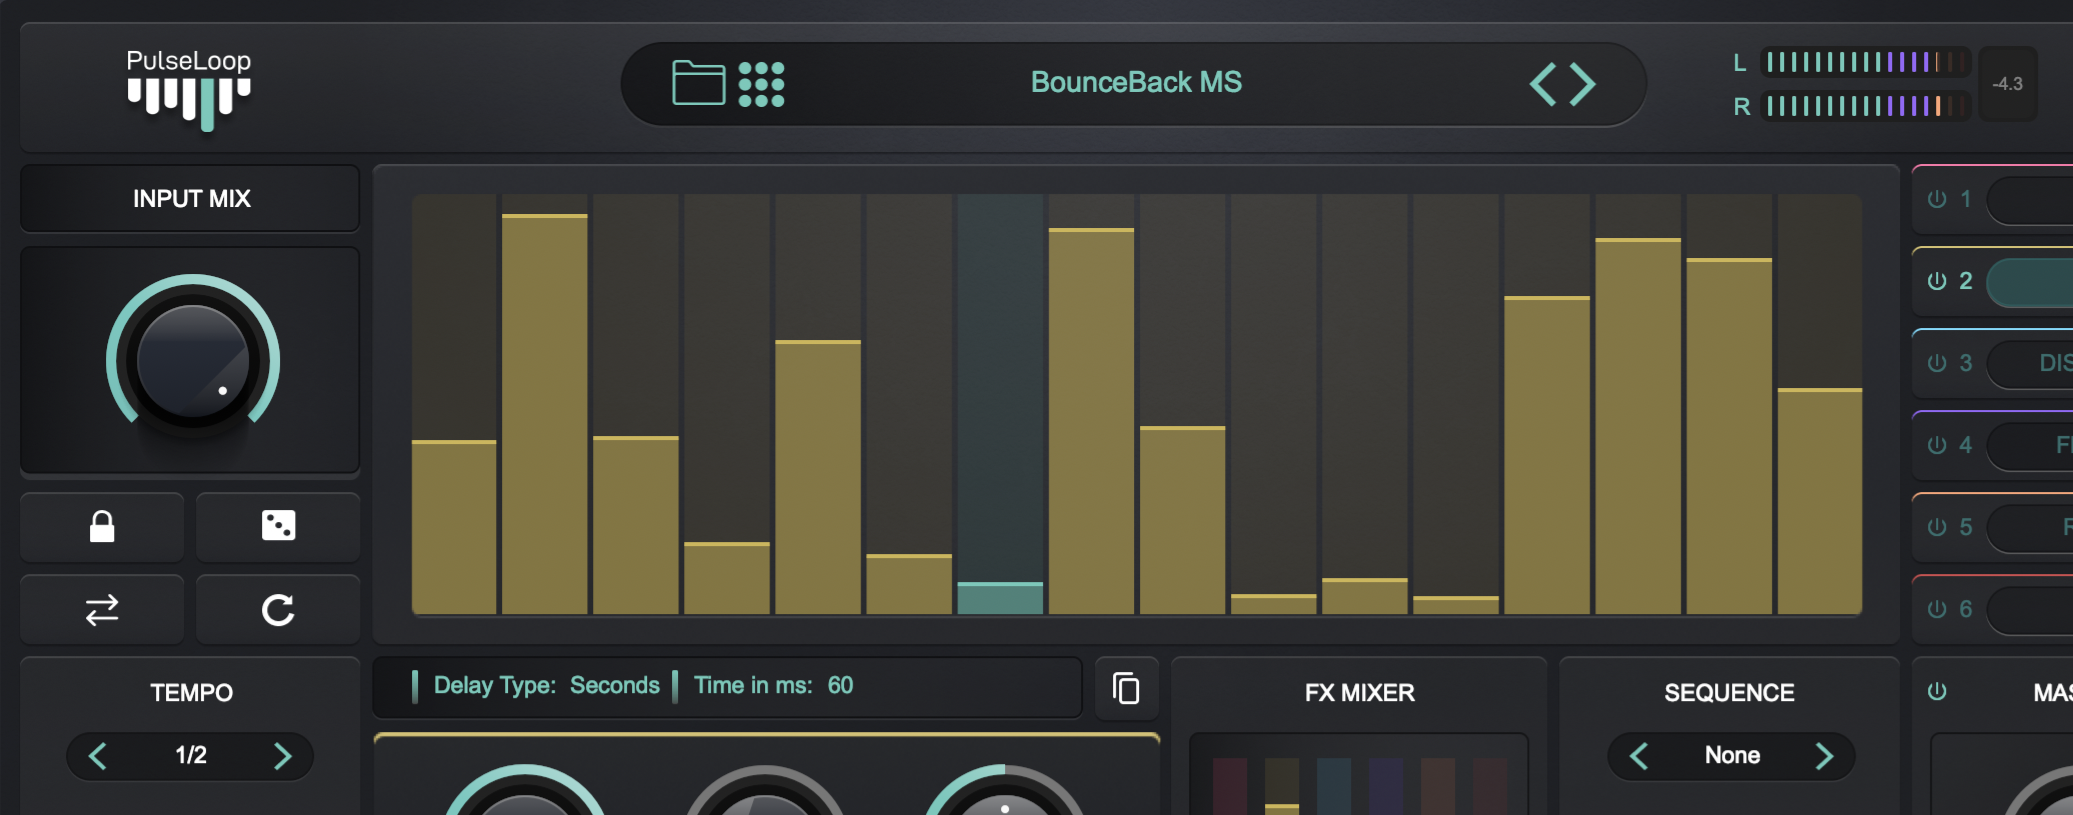Click the Delay Type Seconds value
This screenshot has width=2073, height=815.
coord(614,686)
